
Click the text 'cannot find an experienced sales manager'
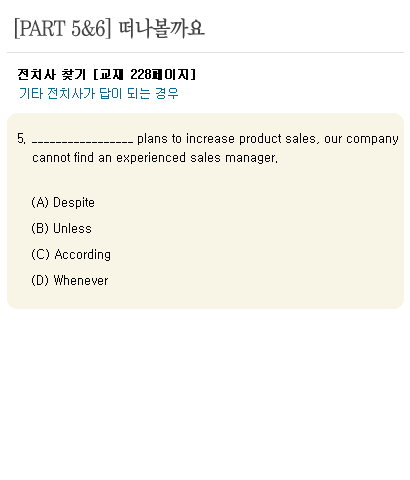(154, 158)
